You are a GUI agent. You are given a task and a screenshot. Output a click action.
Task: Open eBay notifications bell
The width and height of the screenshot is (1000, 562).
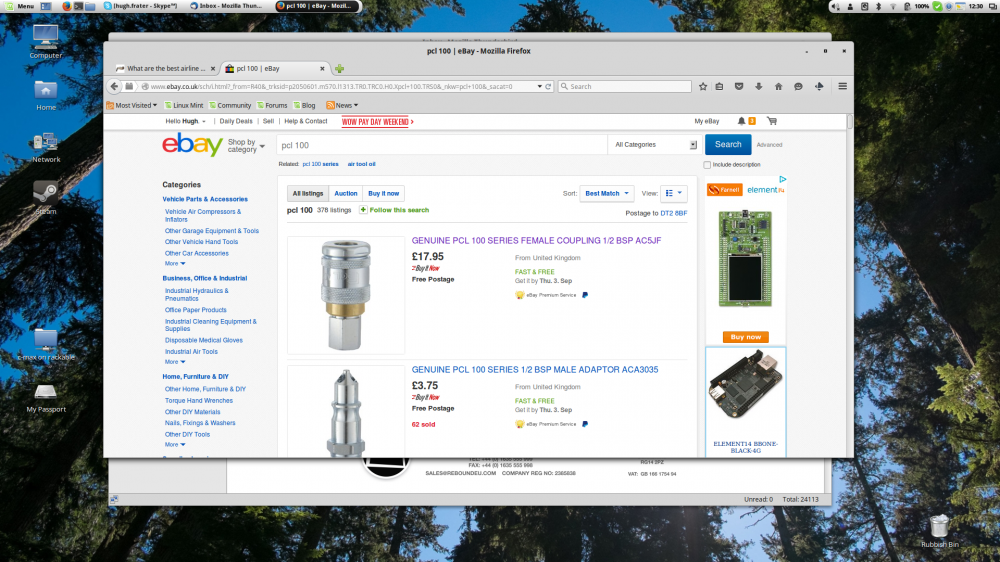741,121
